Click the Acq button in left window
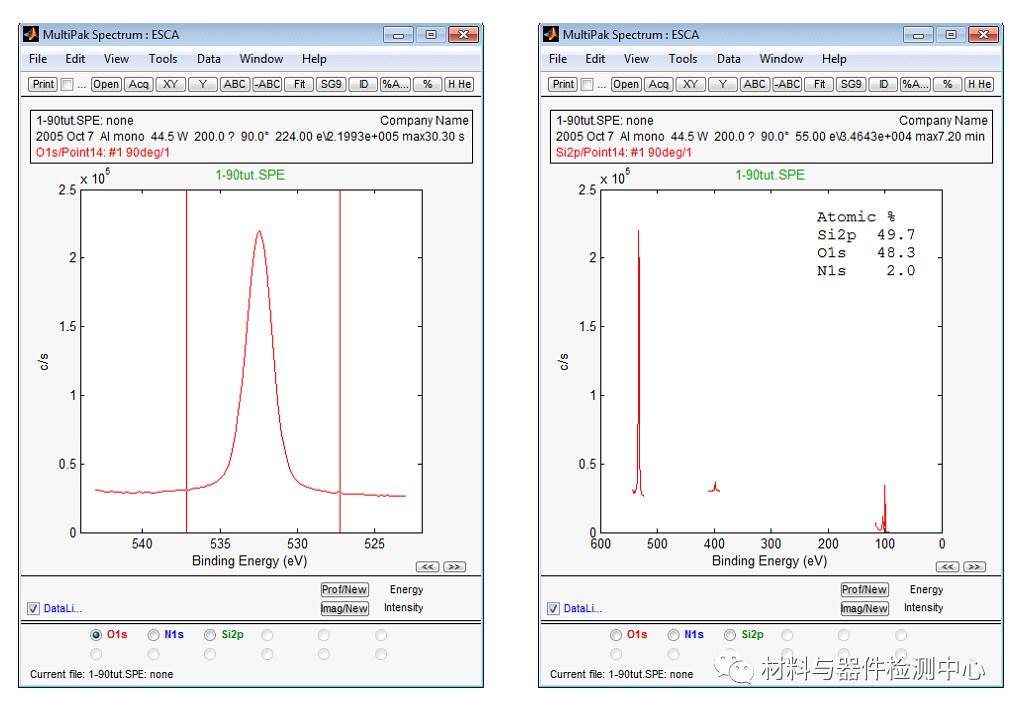Image resolution: width=1018 pixels, height=713 pixels. tap(138, 84)
